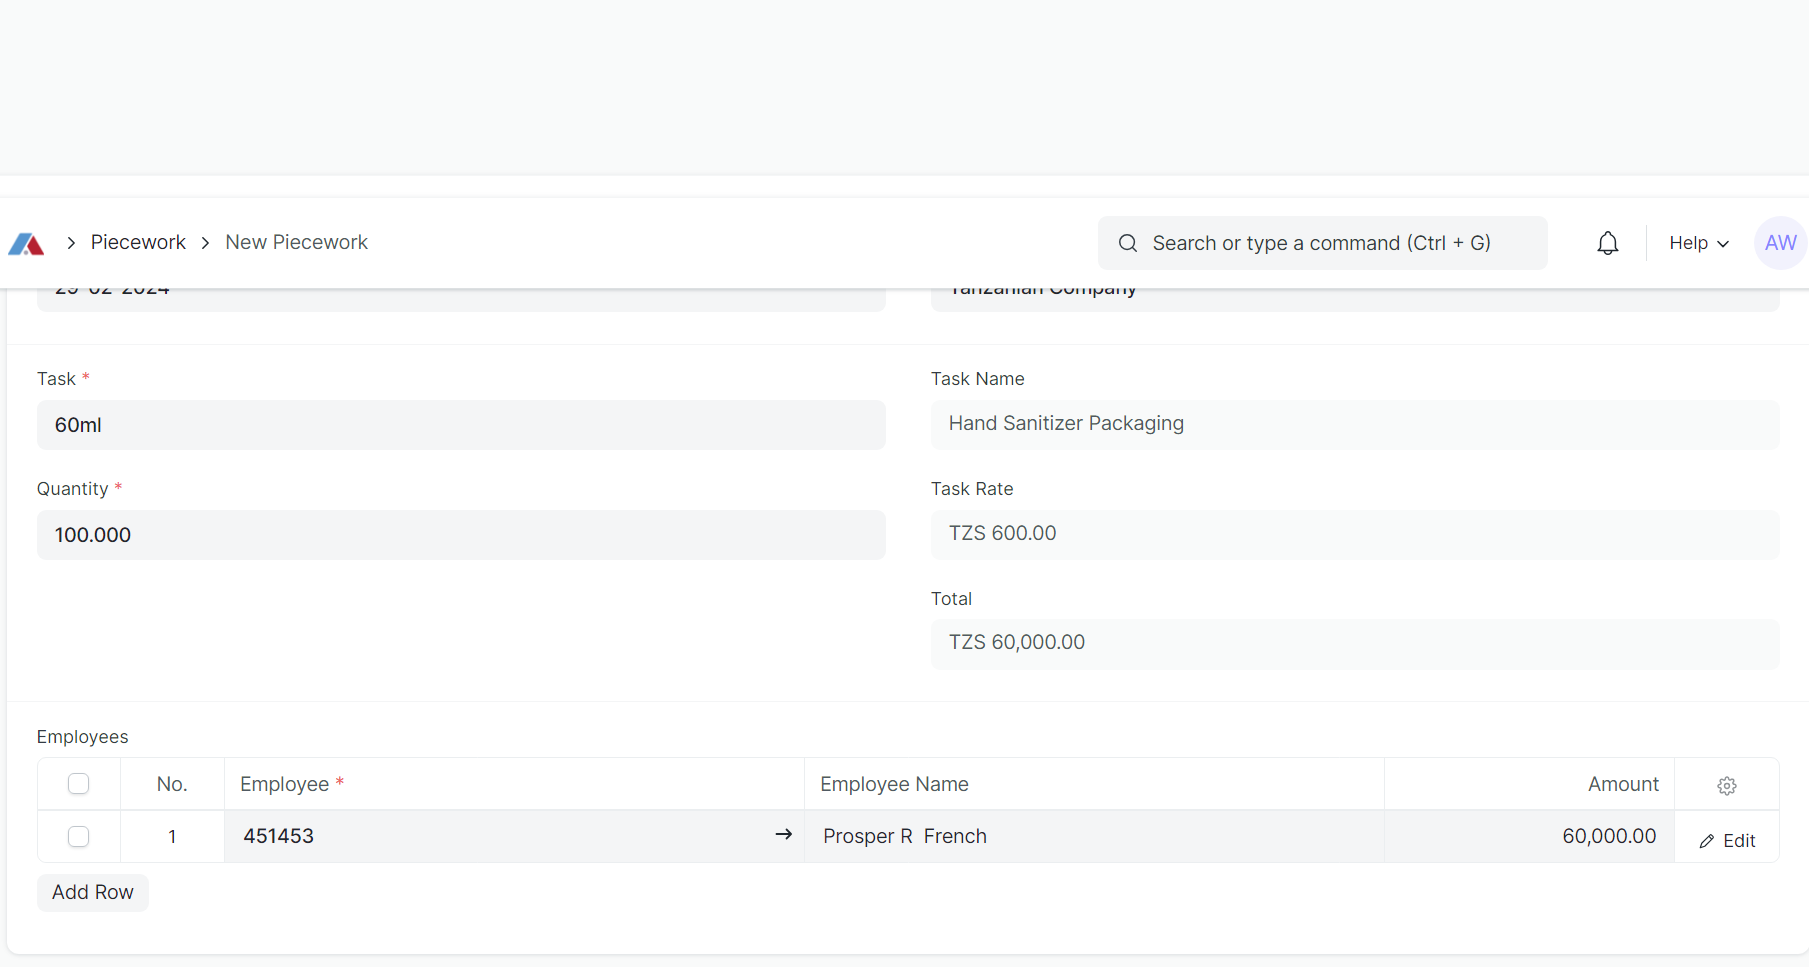1809x967 pixels.
Task: Click the Employee Name cell Prosper R French
Action: click(1093, 836)
